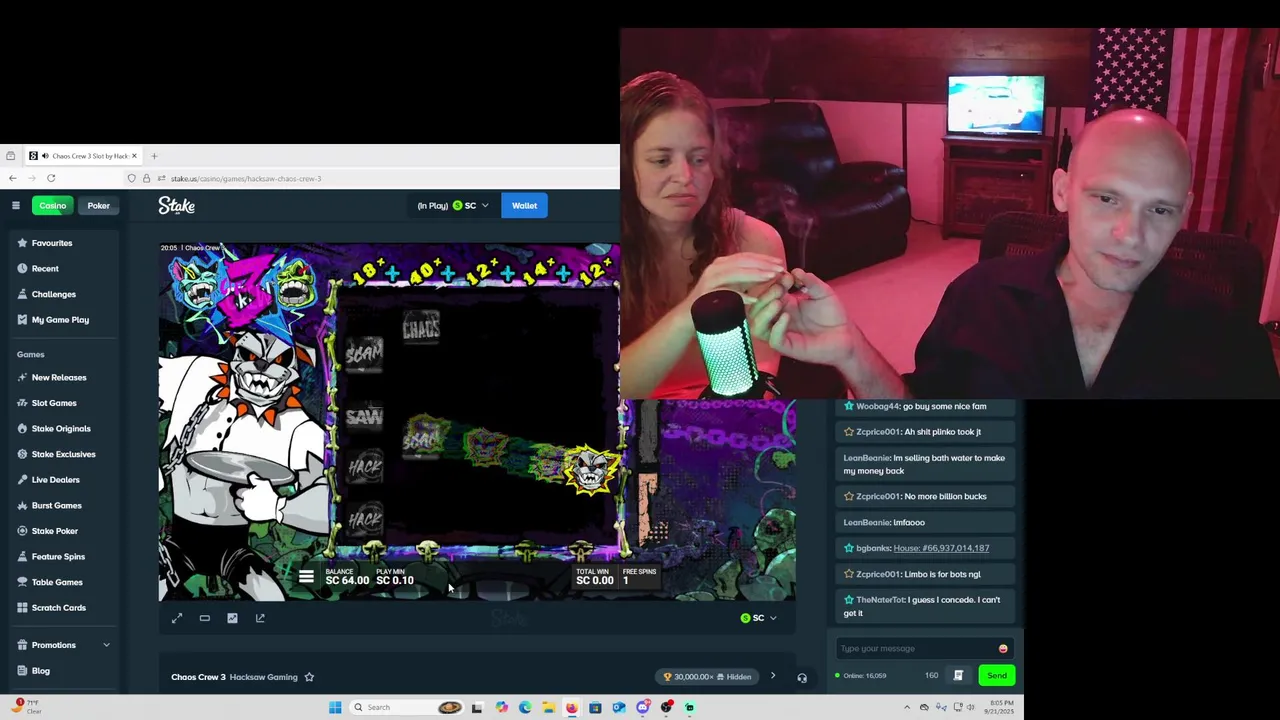Open the Windows Start menu
The width and height of the screenshot is (1280, 720).
[x=335, y=707]
